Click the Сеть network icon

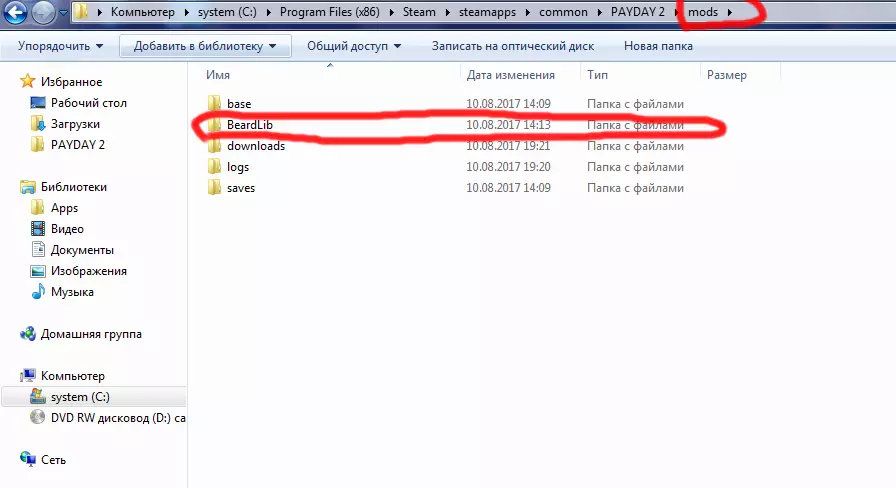tap(27, 459)
